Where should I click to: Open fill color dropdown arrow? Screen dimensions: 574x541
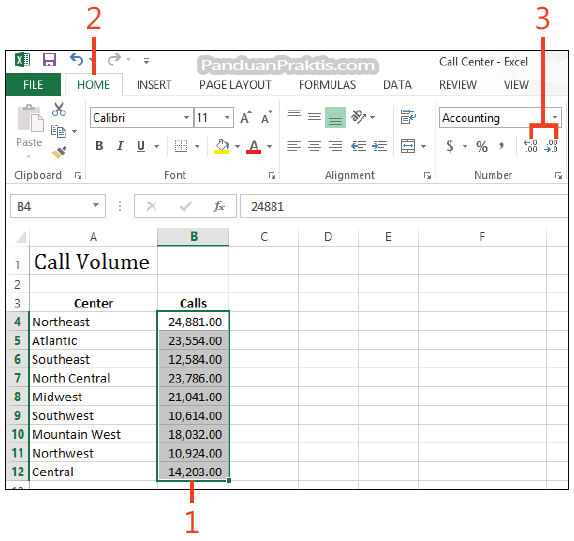[x=237, y=146]
